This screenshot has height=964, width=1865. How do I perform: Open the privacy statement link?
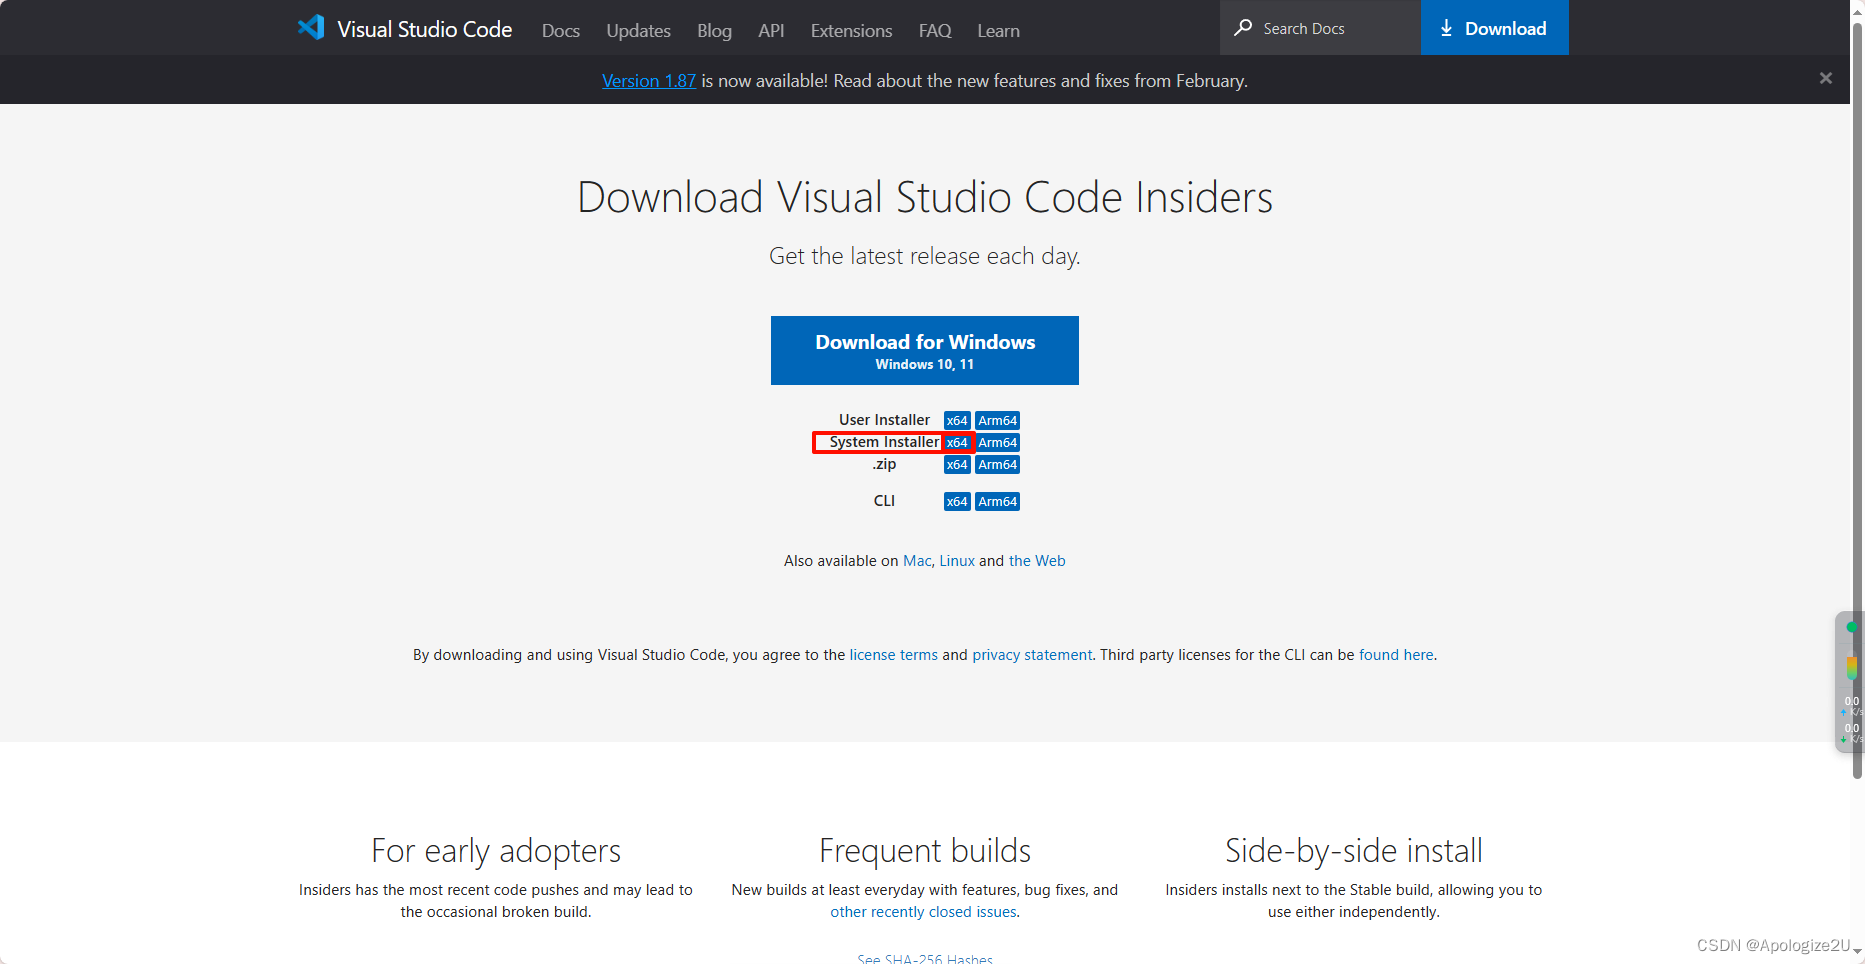pos(1032,655)
